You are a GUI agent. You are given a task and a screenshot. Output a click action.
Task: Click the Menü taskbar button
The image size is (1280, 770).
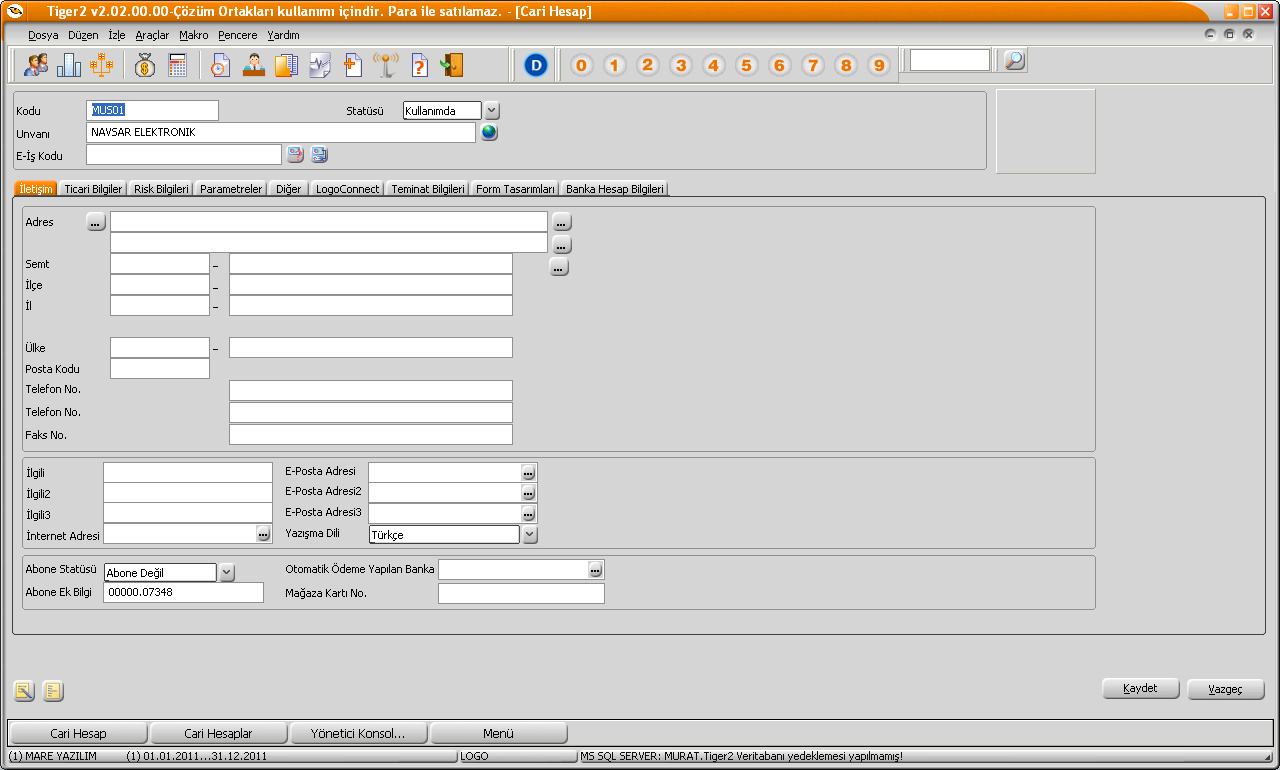(498, 733)
